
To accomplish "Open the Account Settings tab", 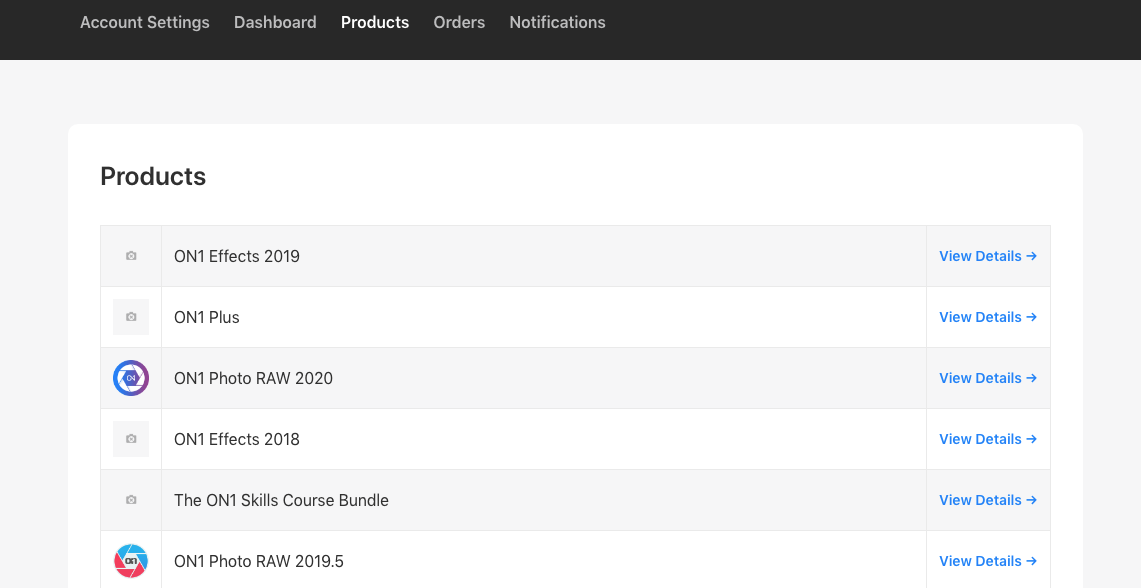I will click(145, 22).
